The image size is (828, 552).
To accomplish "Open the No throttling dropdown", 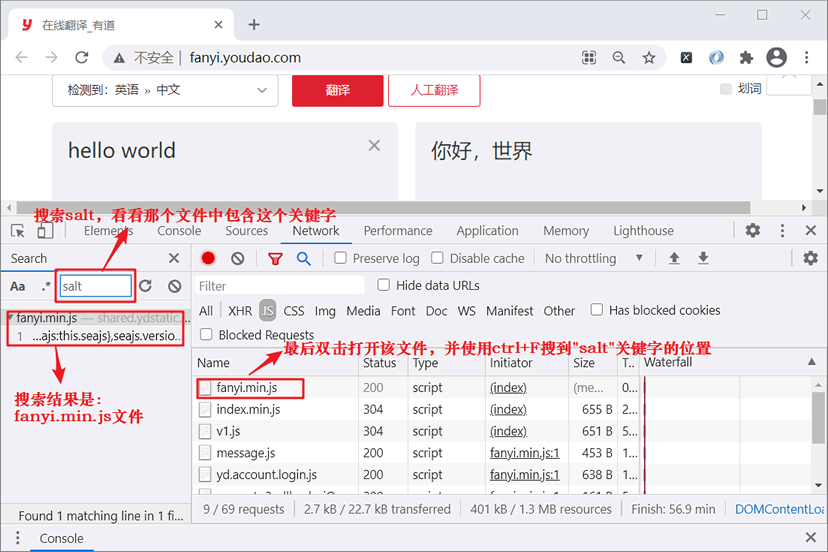I will pyautogui.click(x=594, y=258).
